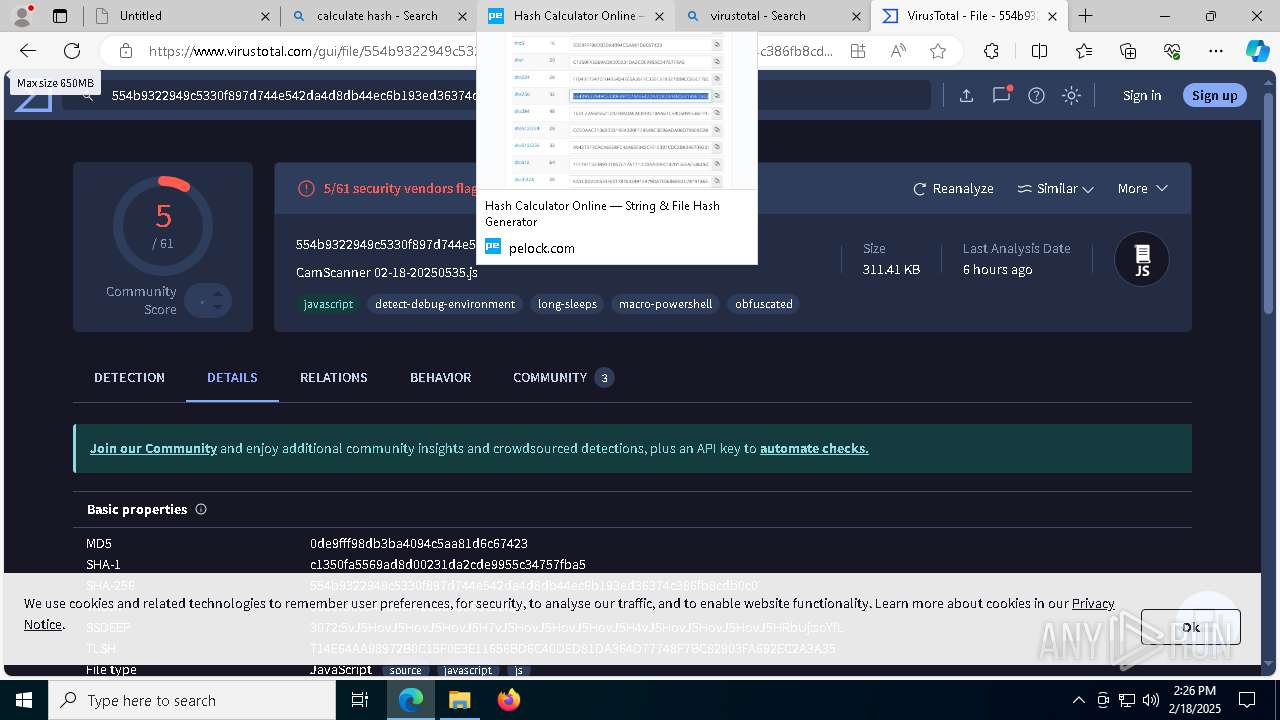Click the MD5 hash value
Screen dimensions: 1280x720
pos(418,544)
